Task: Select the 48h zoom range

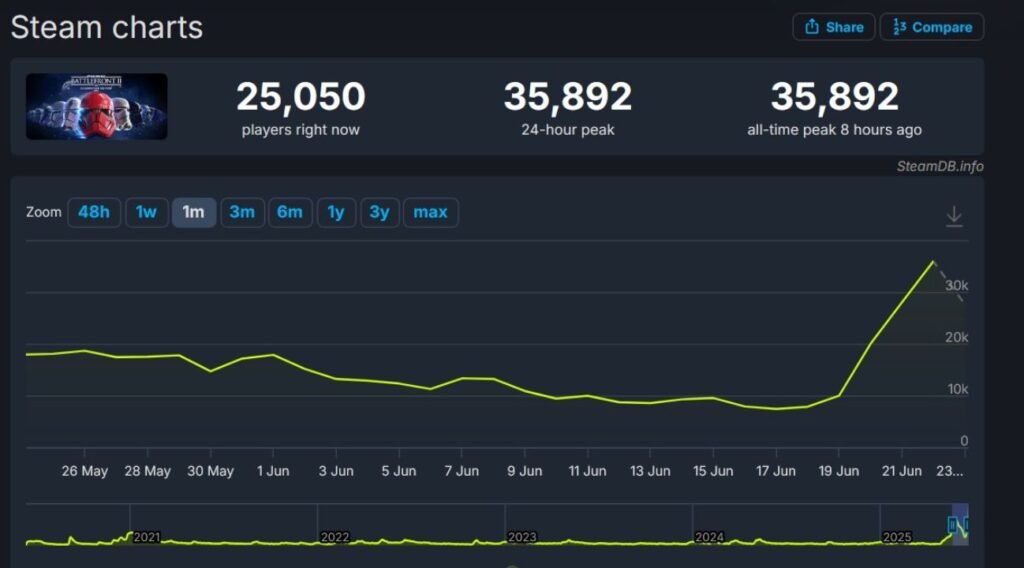Action: (x=94, y=212)
